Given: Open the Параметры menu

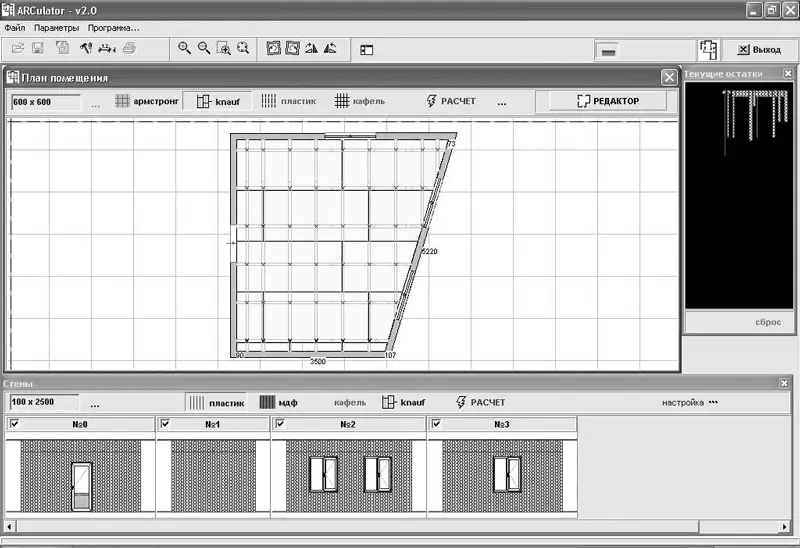Looking at the screenshot, I should pos(57,28).
